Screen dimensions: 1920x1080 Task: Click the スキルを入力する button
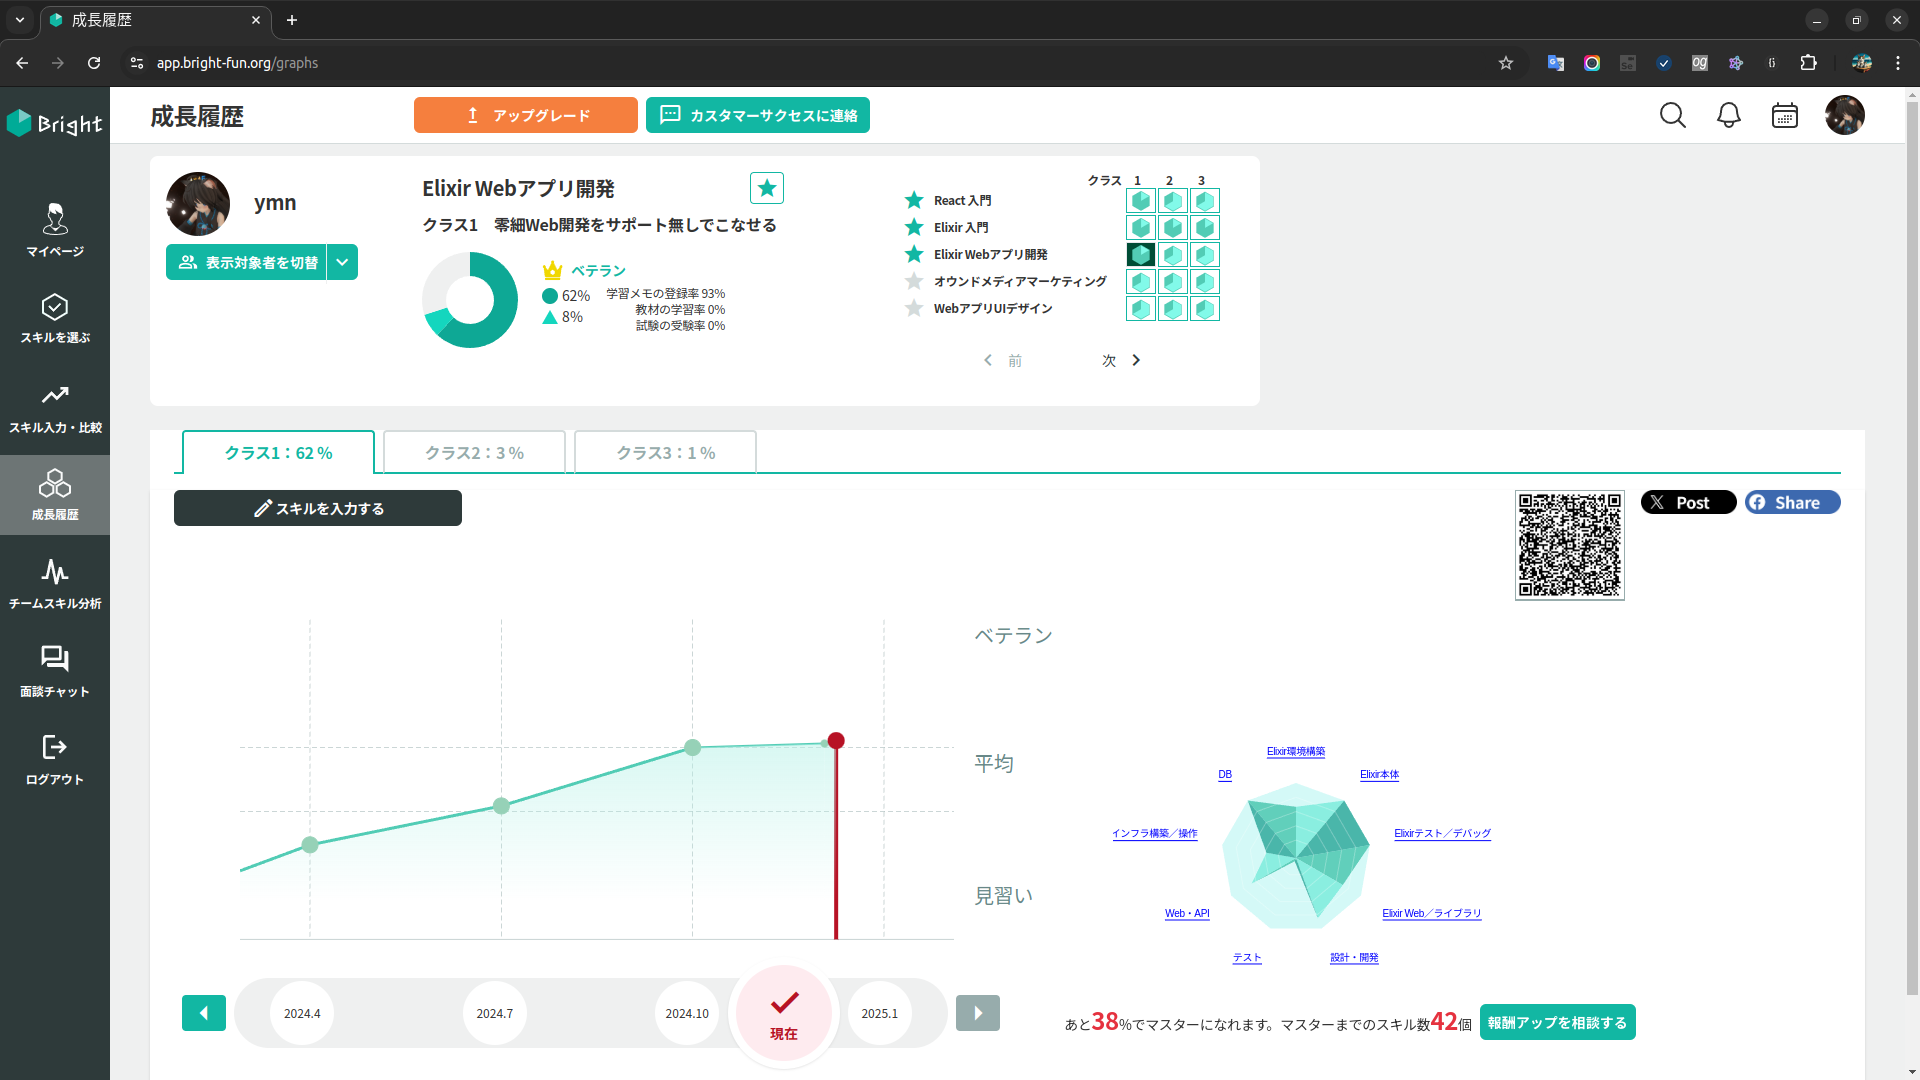[x=318, y=508]
